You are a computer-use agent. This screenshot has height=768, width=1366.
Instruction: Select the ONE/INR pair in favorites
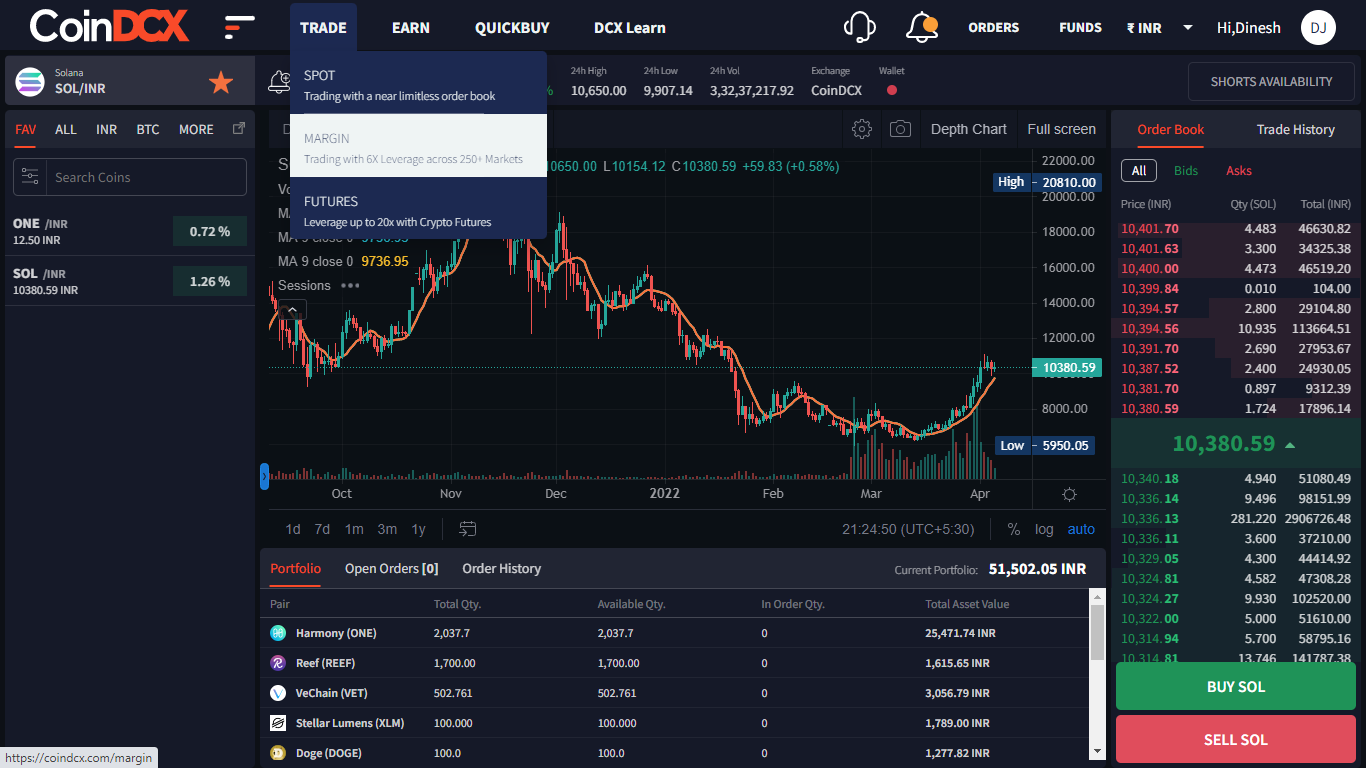click(x=130, y=231)
